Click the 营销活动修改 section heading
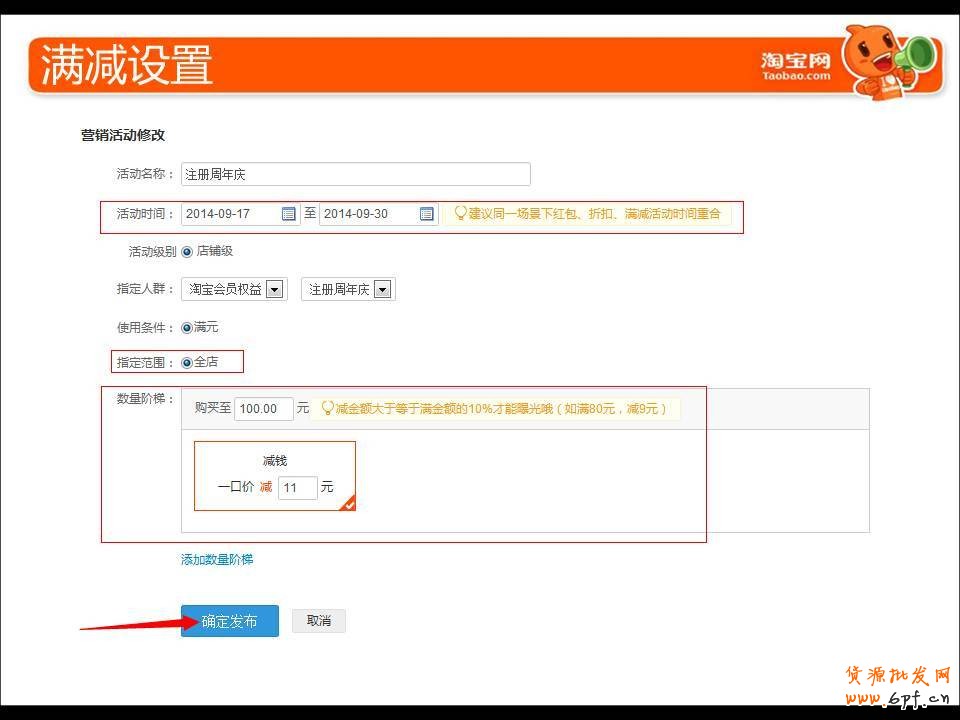Viewport: 960px width, 720px height. pyautogui.click(x=123, y=135)
